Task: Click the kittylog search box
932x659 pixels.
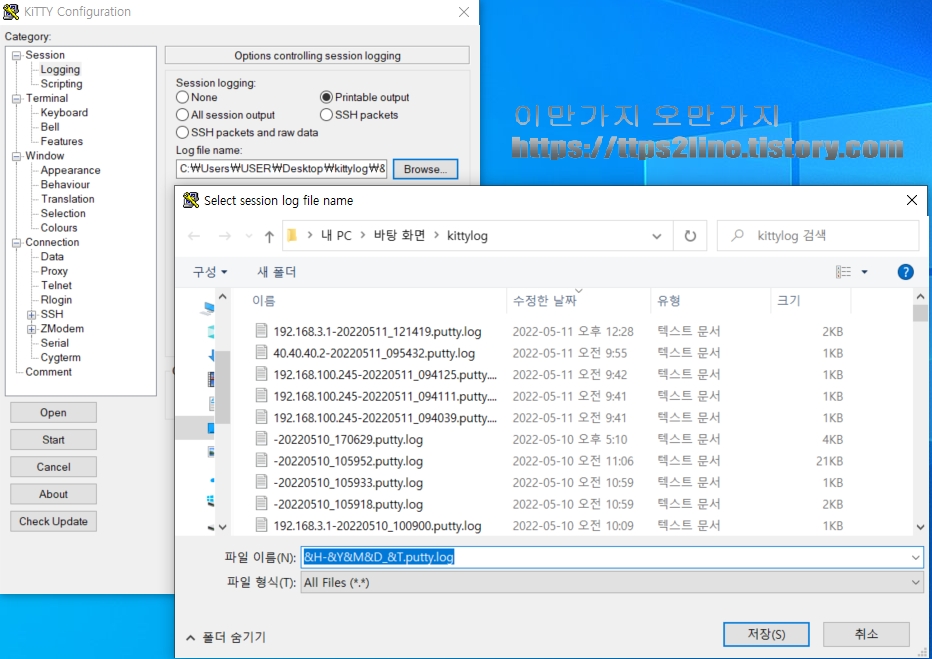Action: point(818,236)
